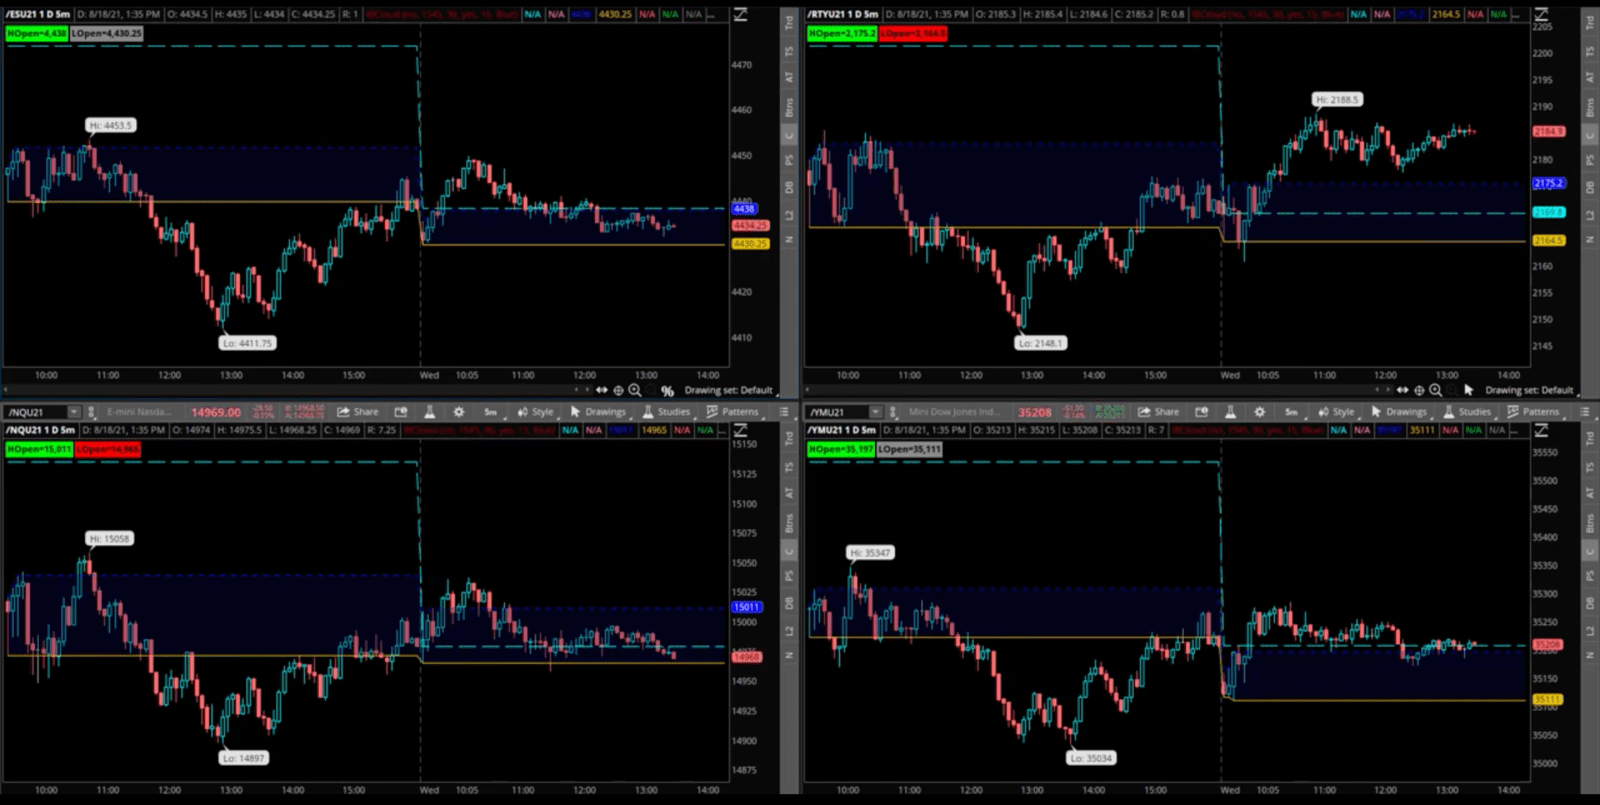Click the percent icon below /ES chart
Image resolution: width=1600 pixels, height=805 pixels.
click(667, 391)
